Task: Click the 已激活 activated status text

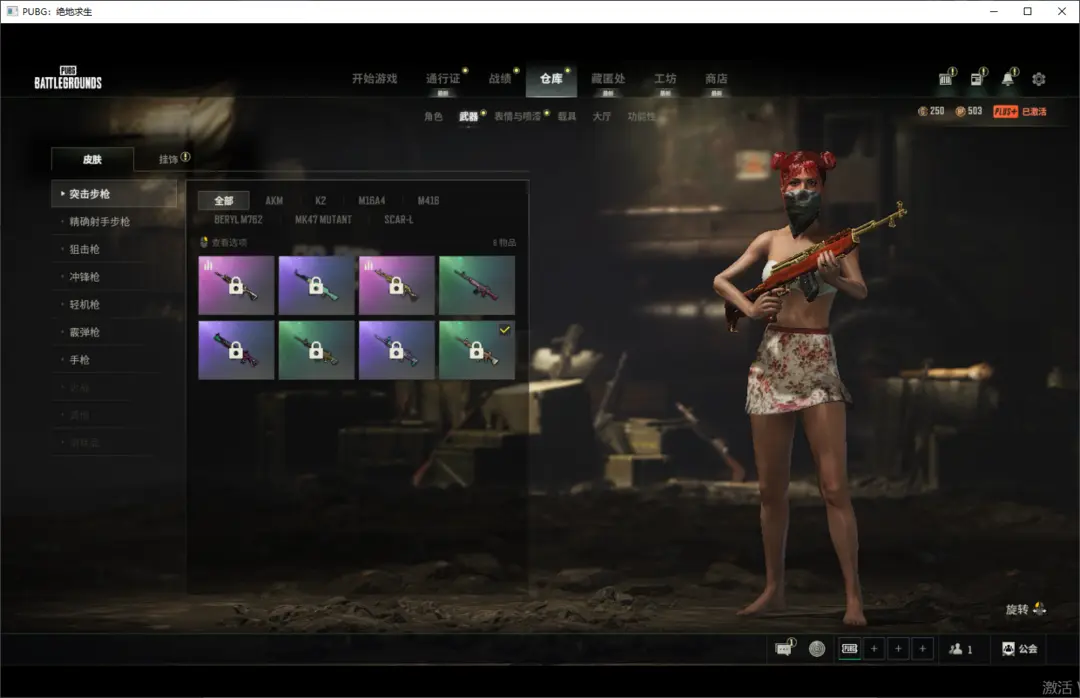Action: click(1034, 112)
